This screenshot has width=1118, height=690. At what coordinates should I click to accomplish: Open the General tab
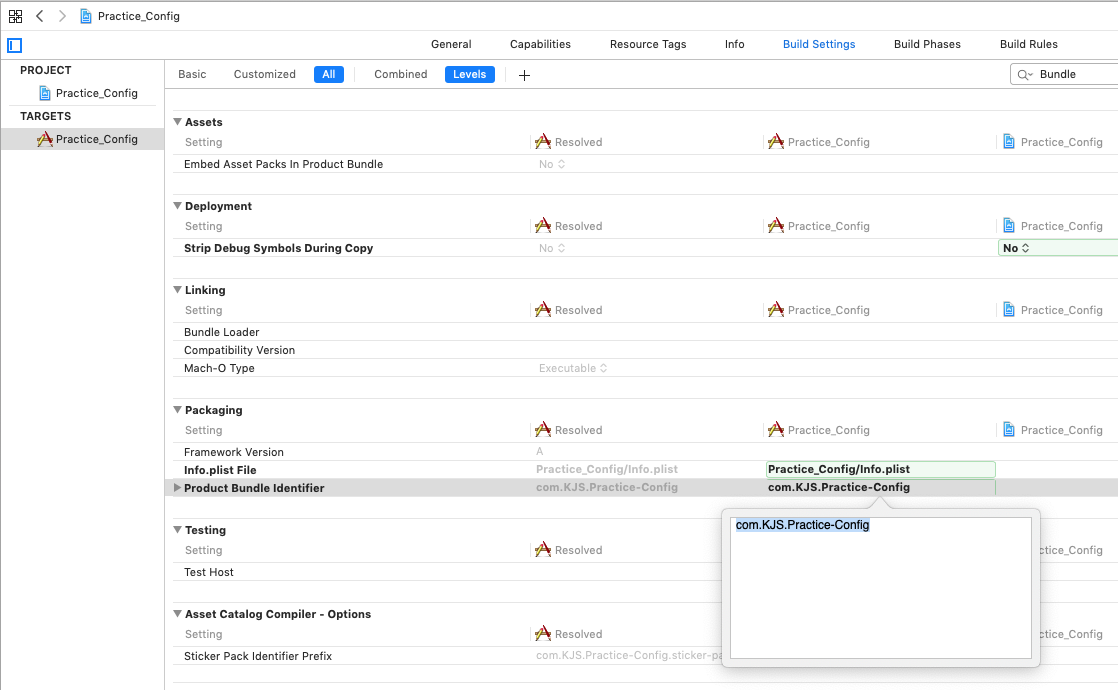tap(451, 44)
